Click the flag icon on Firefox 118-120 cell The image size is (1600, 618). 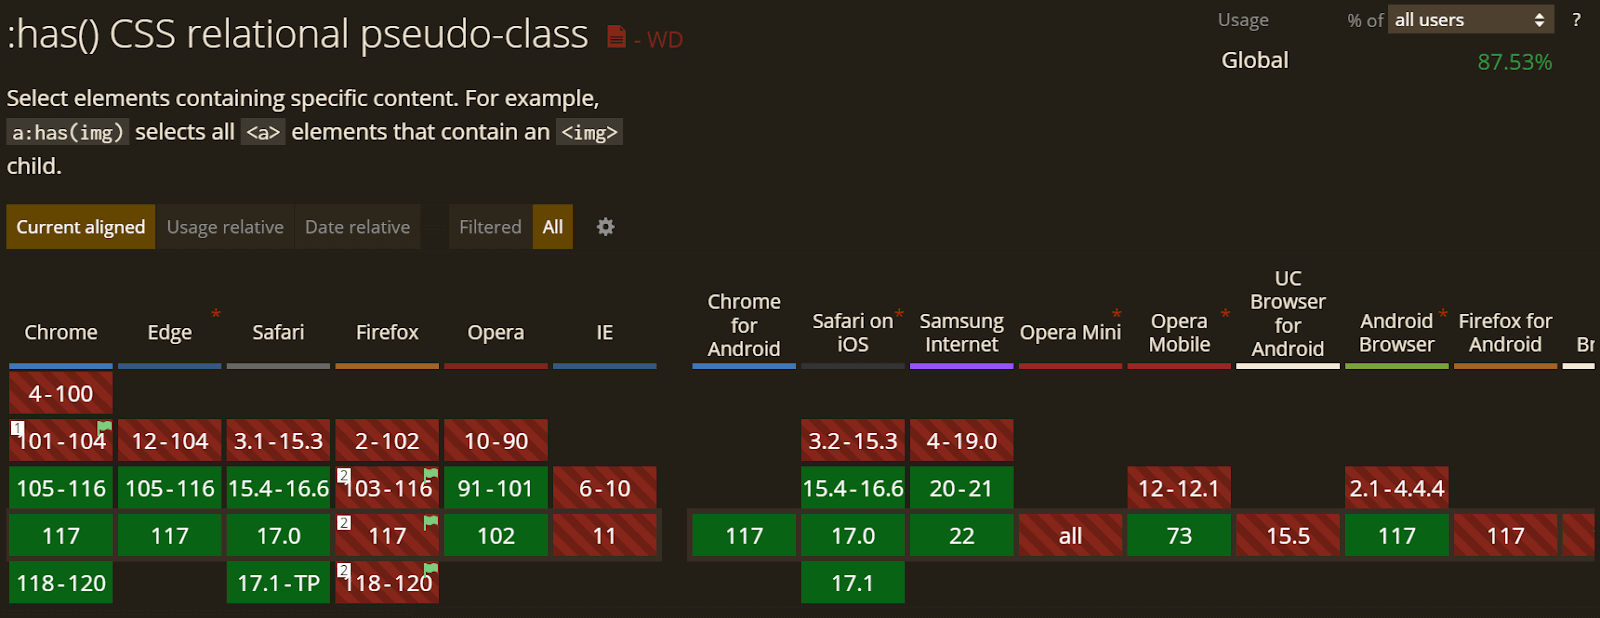click(x=428, y=570)
